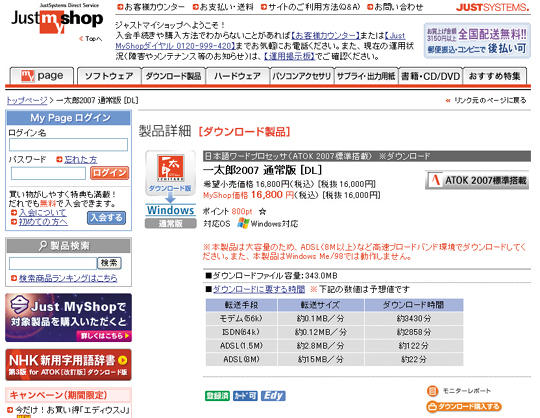Click the 全国配送無料 banner
The image size is (540, 418).
pyautogui.click(x=477, y=41)
